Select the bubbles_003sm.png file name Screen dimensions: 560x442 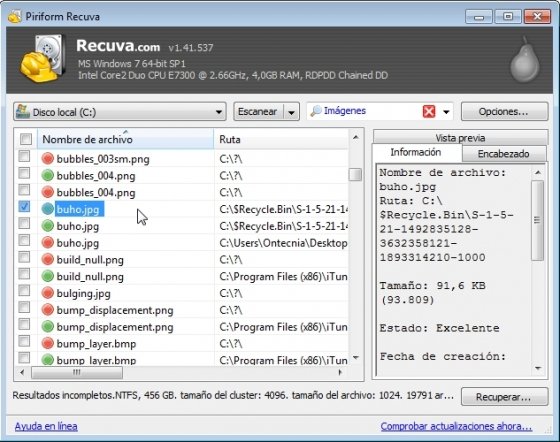click(x=103, y=159)
